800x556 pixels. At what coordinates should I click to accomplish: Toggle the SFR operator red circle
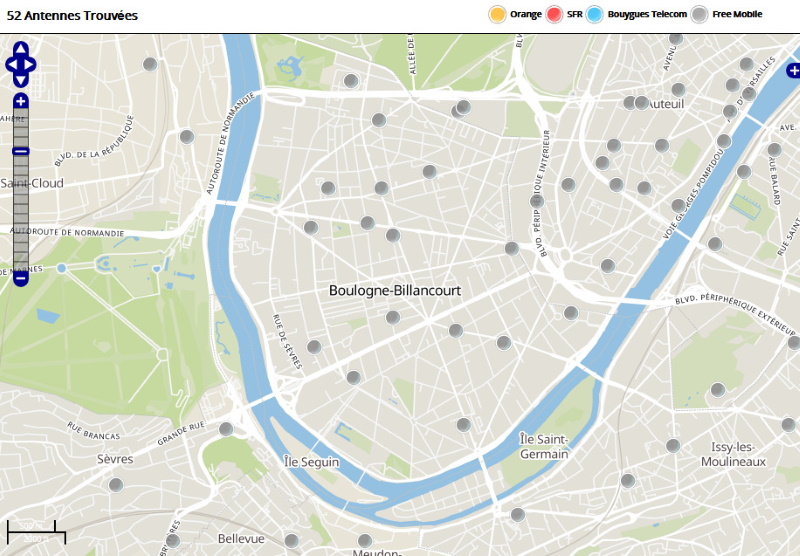pyautogui.click(x=554, y=14)
